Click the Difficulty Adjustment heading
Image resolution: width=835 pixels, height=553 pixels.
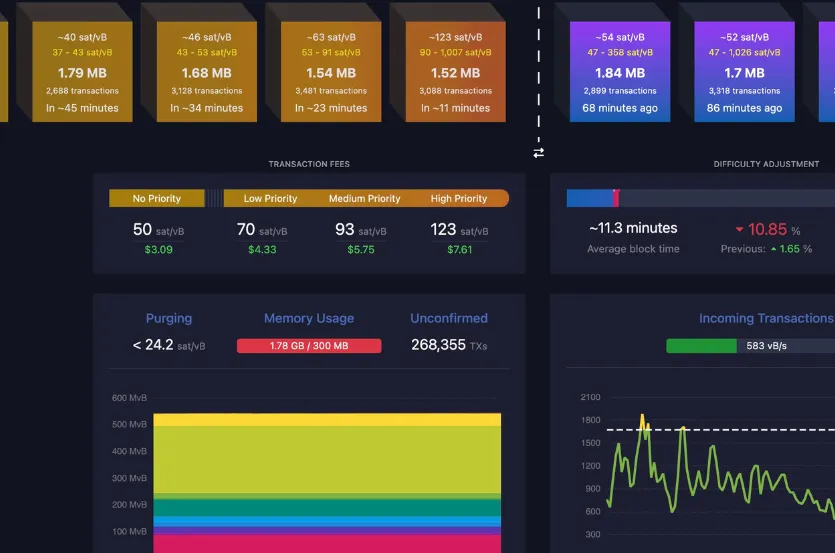click(766, 164)
